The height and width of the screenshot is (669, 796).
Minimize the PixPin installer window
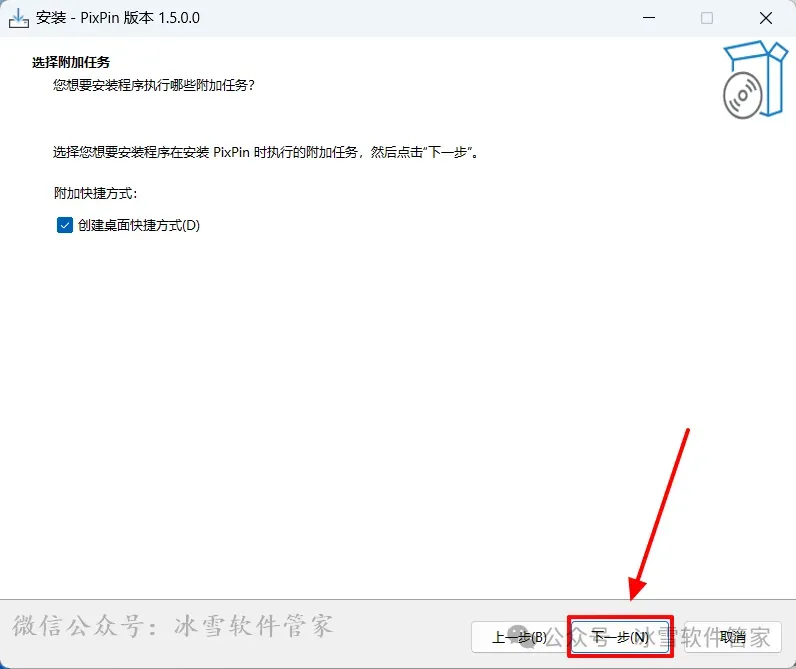[x=649, y=18]
